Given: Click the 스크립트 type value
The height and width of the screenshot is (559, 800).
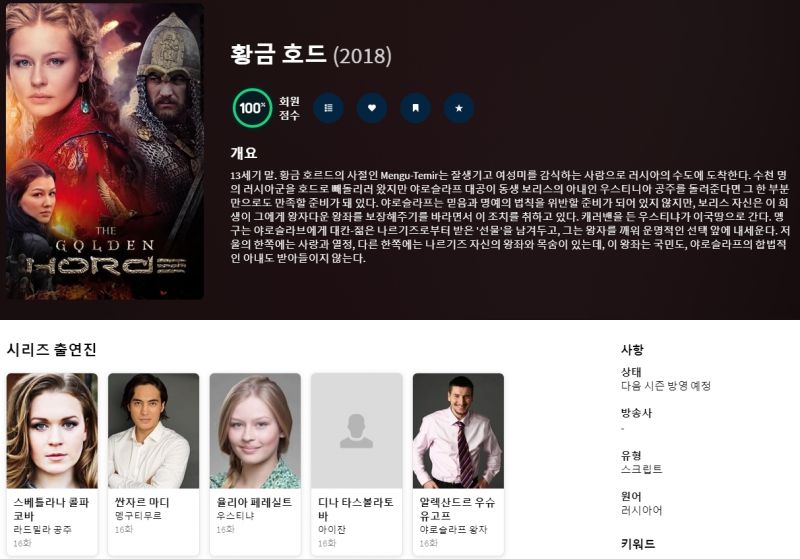Looking at the screenshot, I should [x=641, y=469].
